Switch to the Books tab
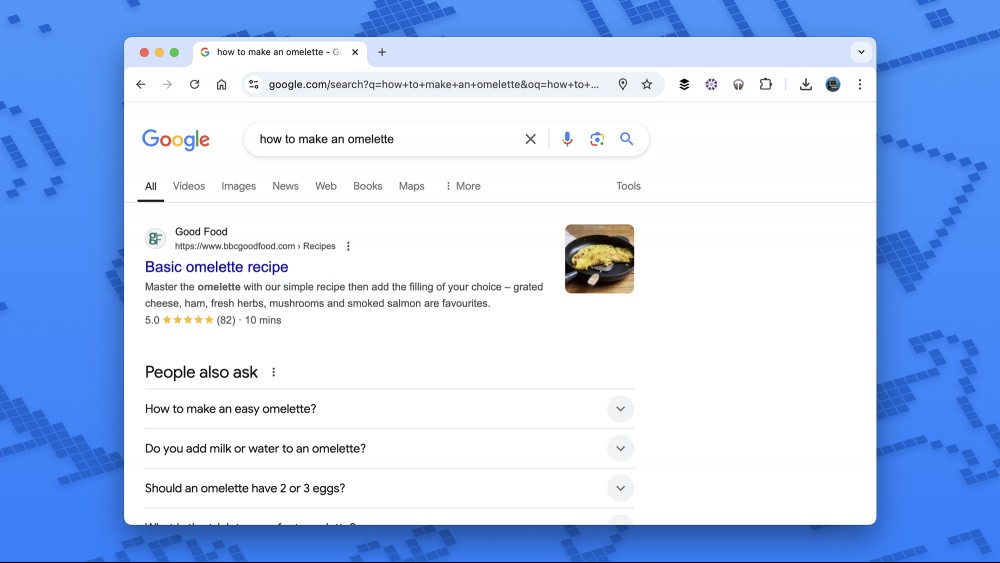1000x563 pixels. coord(367,186)
